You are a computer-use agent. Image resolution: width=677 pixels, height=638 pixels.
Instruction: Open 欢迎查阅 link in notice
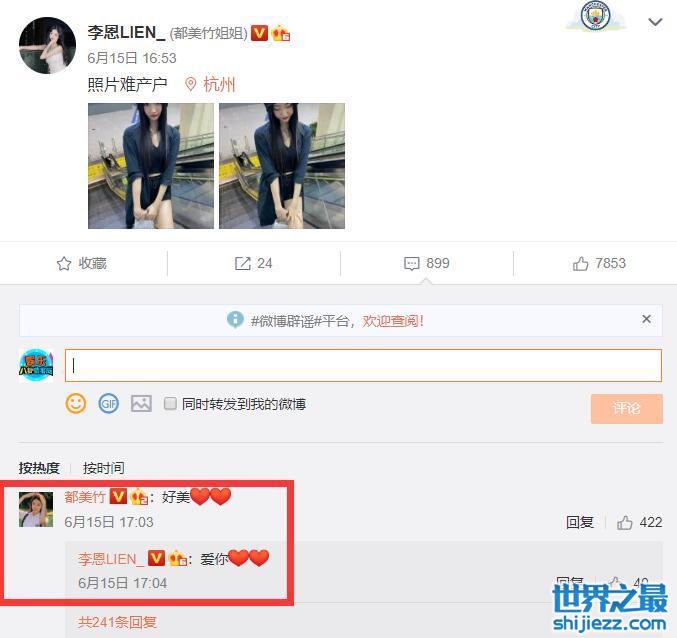pyautogui.click(x=392, y=321)
